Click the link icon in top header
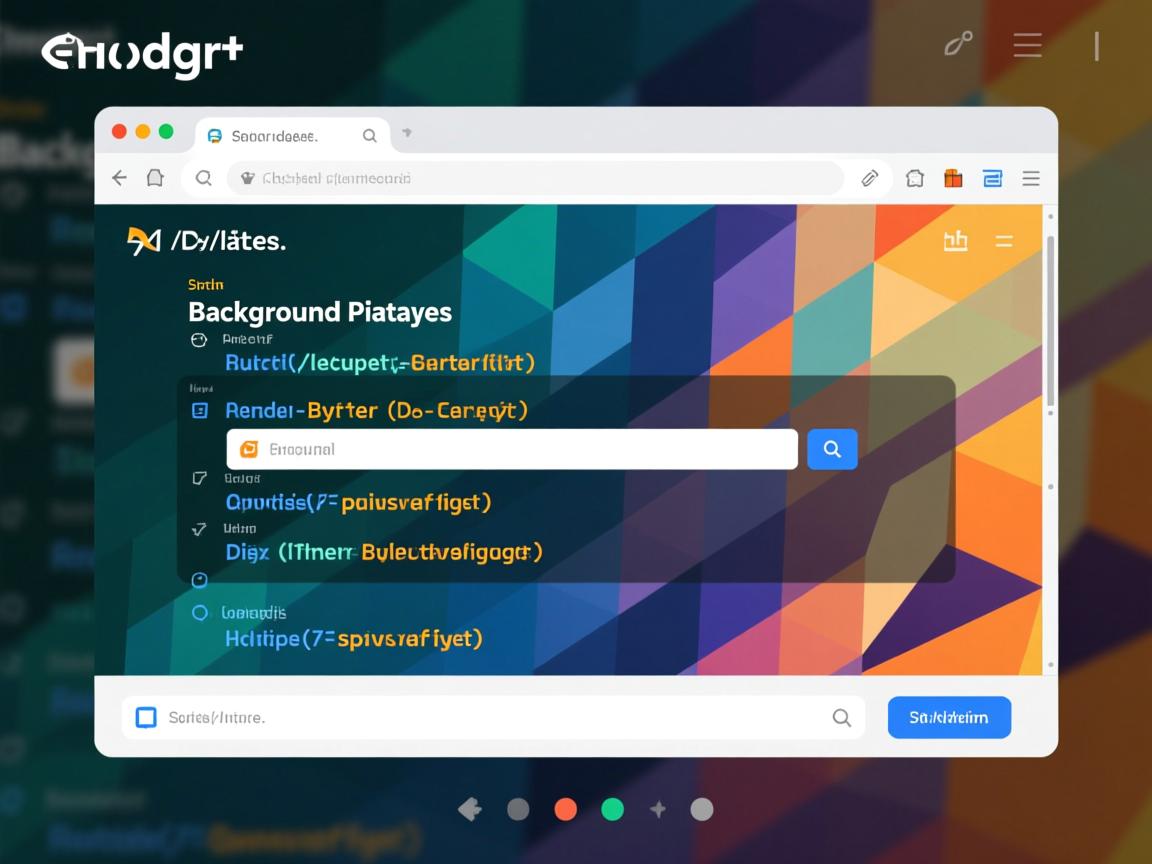 958,44
